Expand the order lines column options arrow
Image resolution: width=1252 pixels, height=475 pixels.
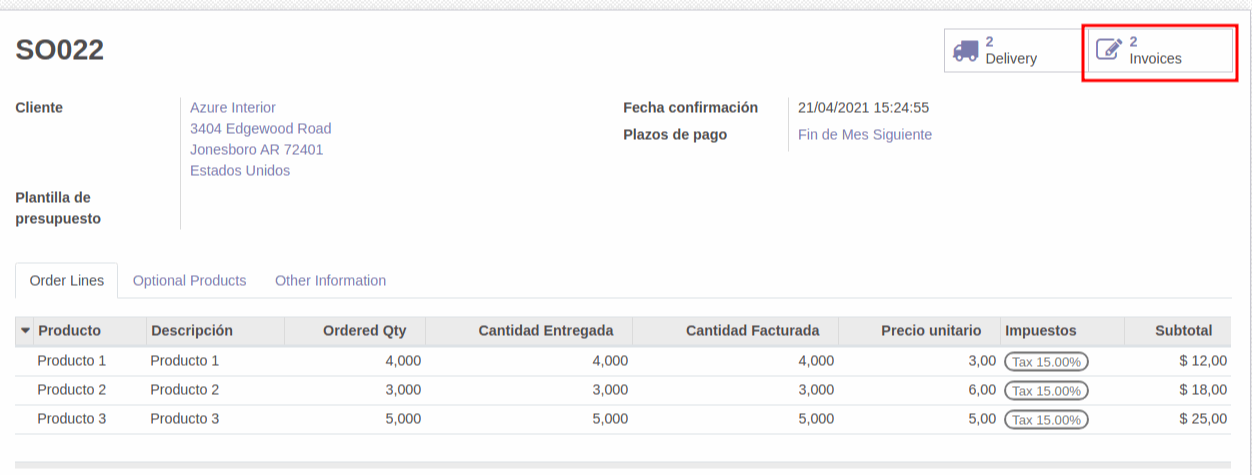click(24, 330)
